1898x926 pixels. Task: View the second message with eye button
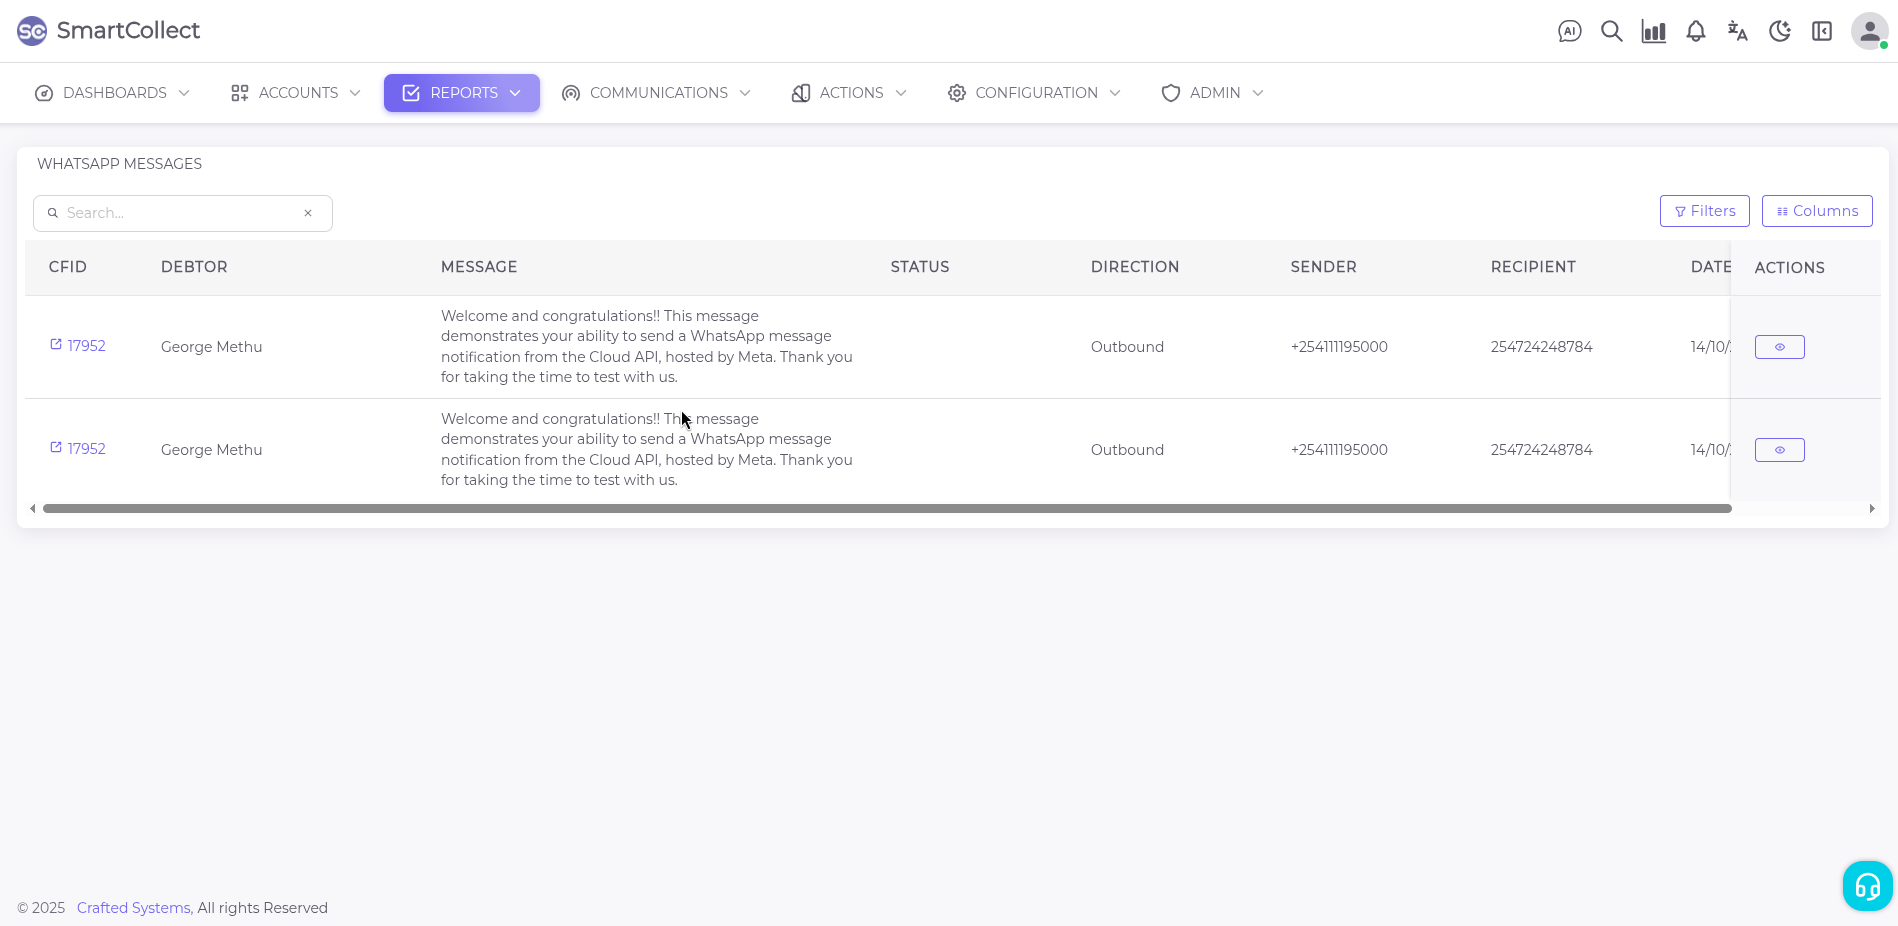tap(1779, 450)
